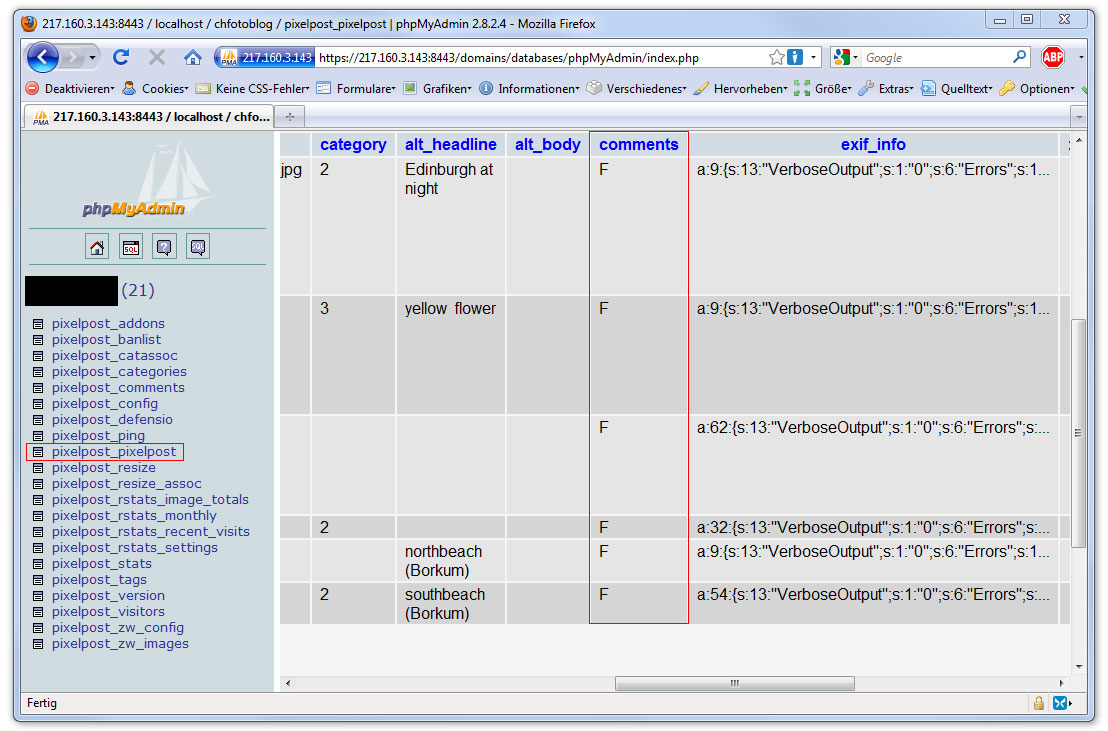The width and height of the screenshot is (1108, 731).
Task: Click table icon beside pixelpost_zw_images
Action: 38,644
